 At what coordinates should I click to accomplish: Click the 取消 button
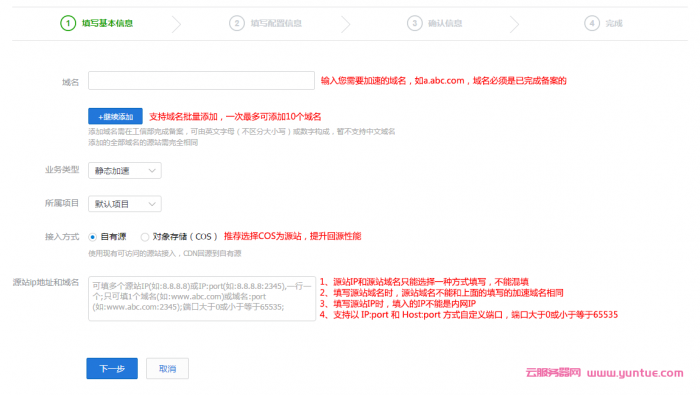click(x=167, y=369)
